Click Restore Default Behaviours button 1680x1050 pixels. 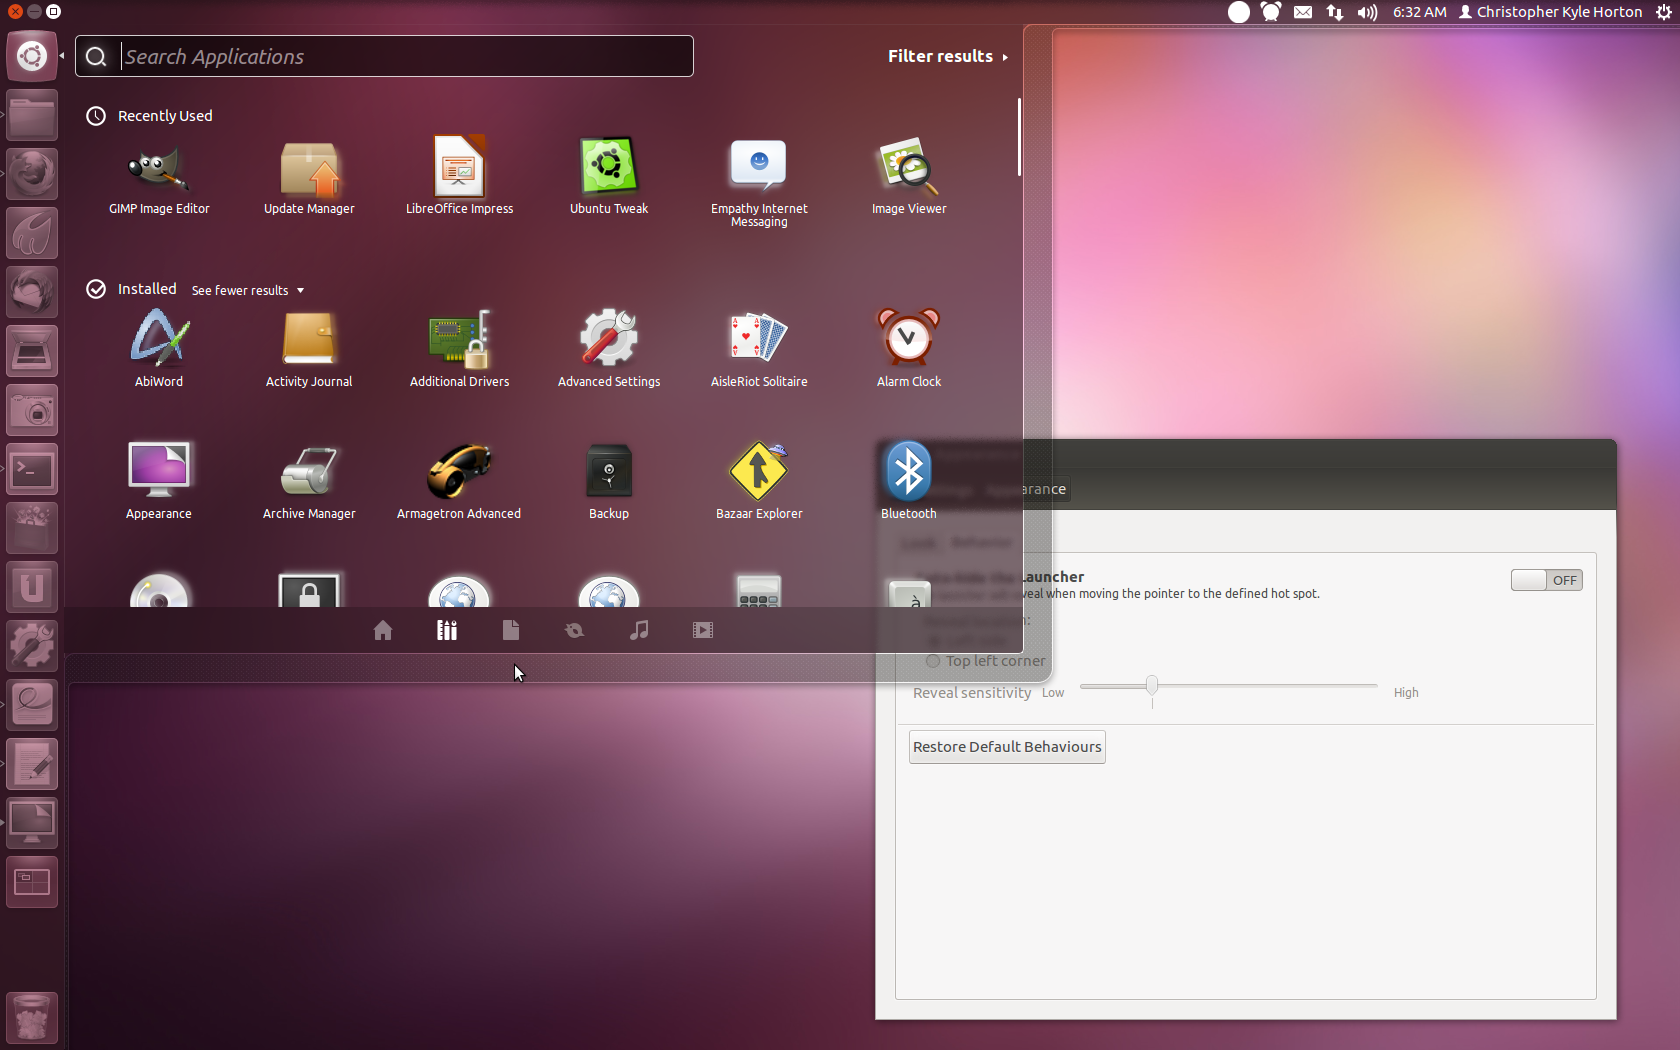pos(1006,747)
